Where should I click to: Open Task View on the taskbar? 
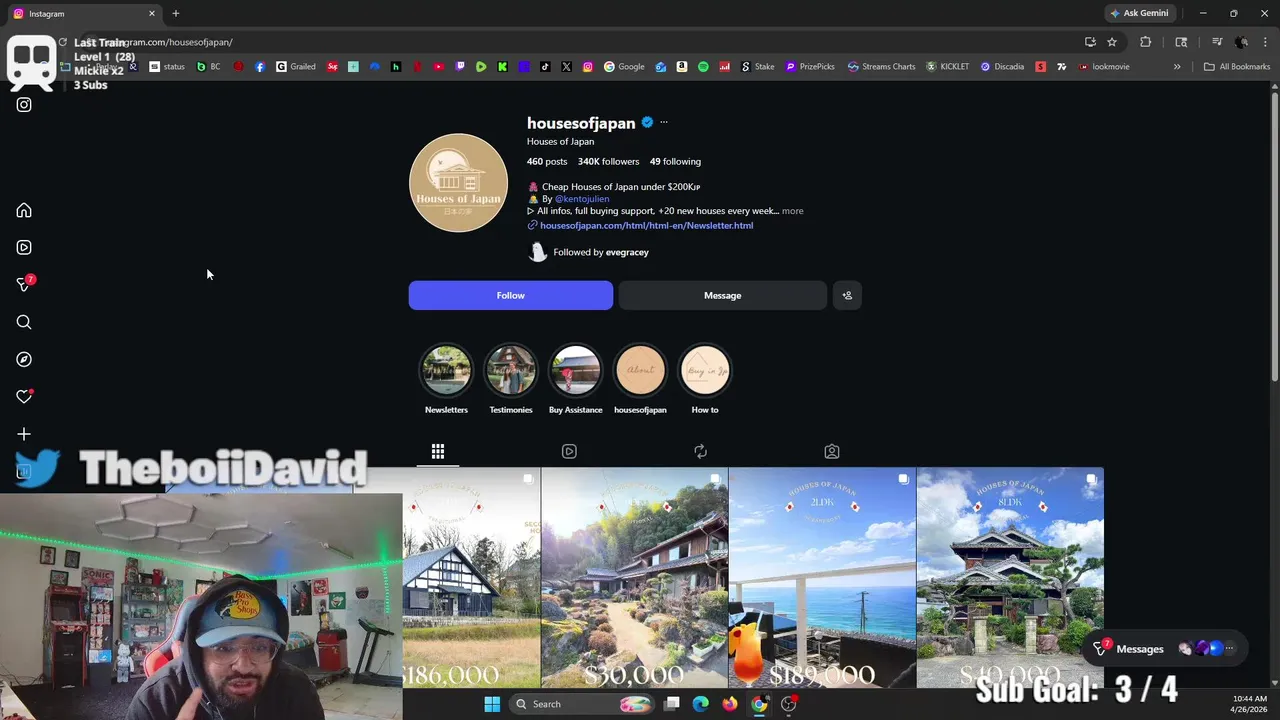click(x=672, y=704)
